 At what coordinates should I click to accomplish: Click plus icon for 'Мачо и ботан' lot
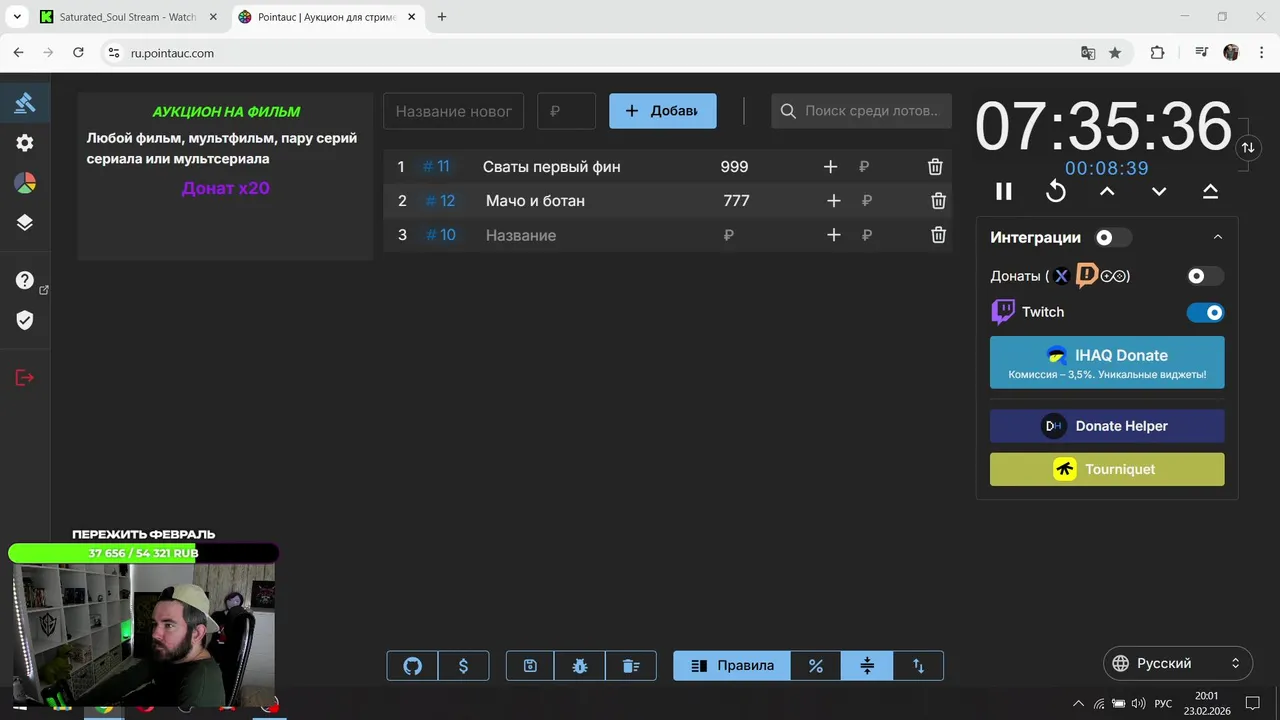click(833, 201)
